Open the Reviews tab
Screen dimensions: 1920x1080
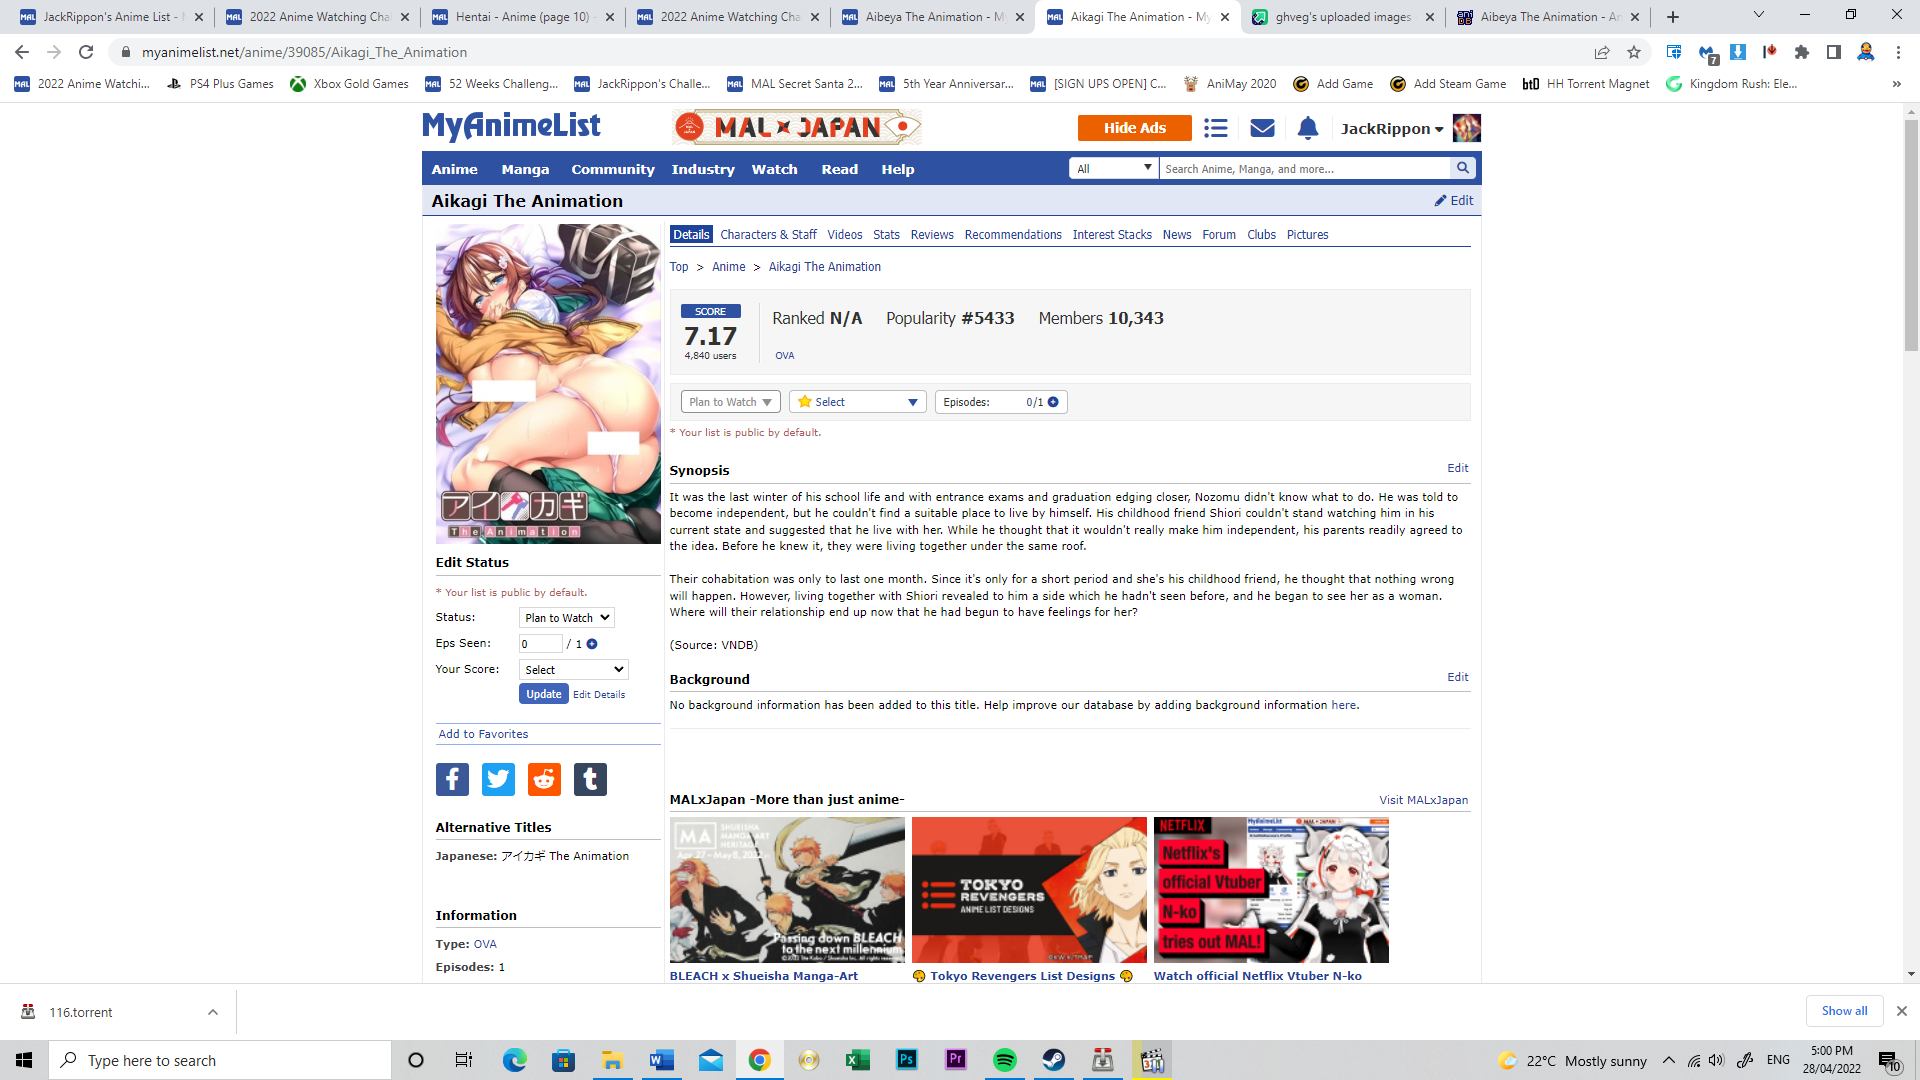pyautogui.click(x=931, y=235)
